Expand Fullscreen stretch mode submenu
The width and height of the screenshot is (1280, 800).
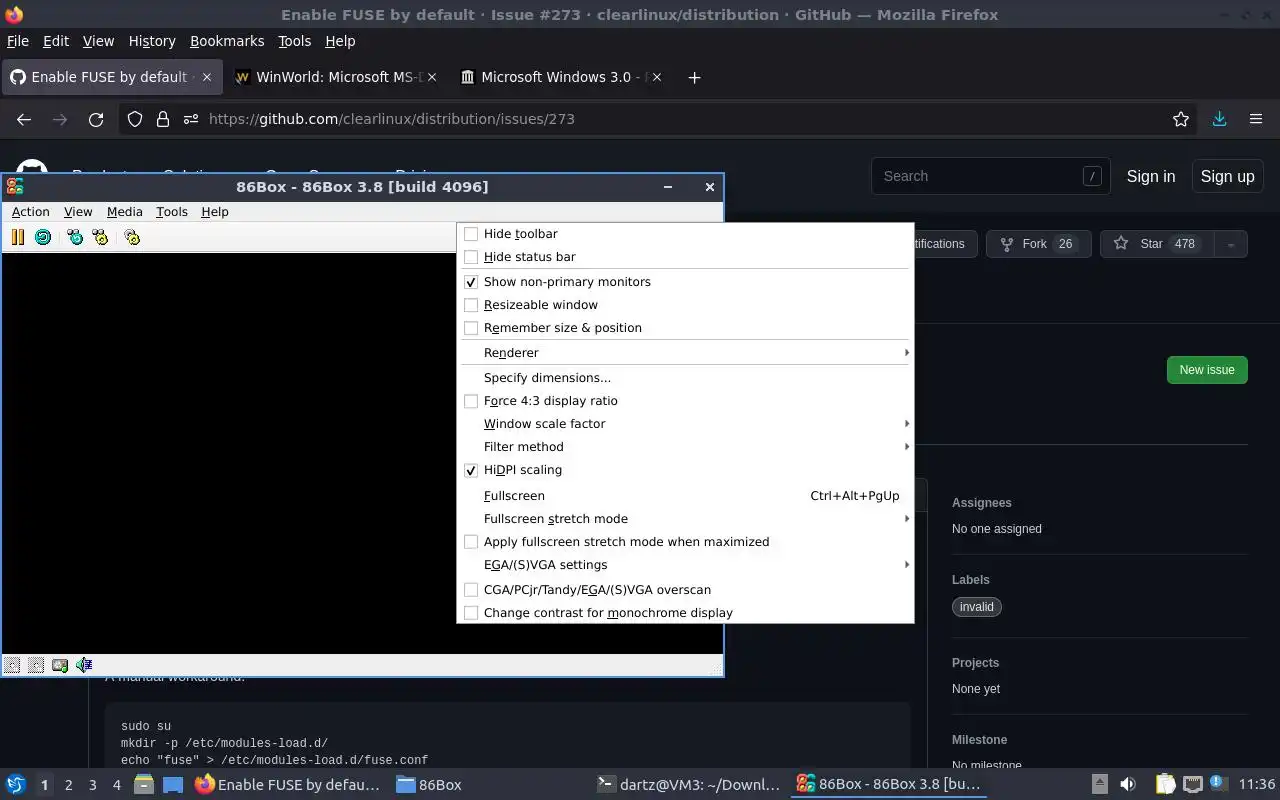(x=685, y=519)
